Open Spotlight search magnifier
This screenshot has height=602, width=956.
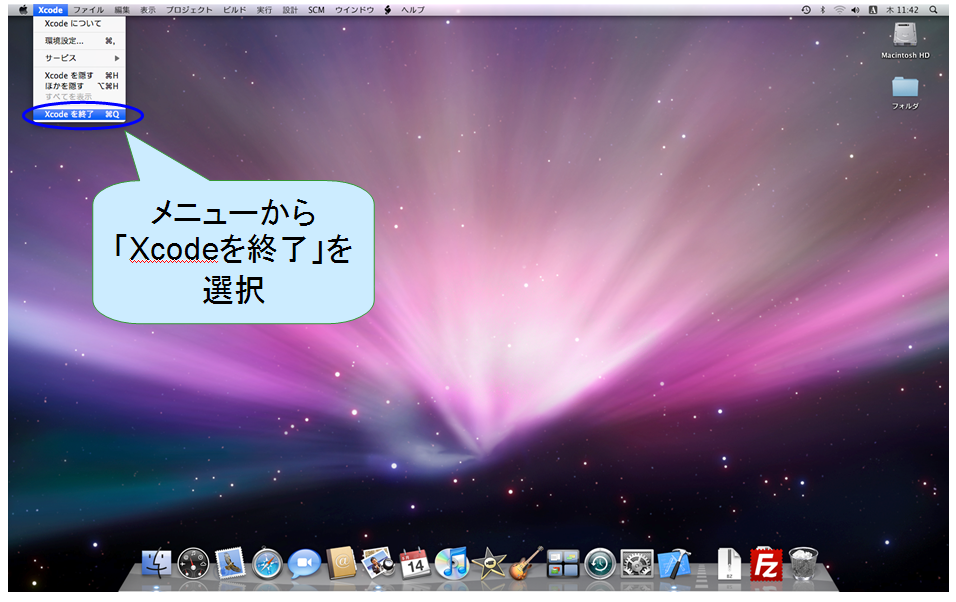click(x=933, y=10)
